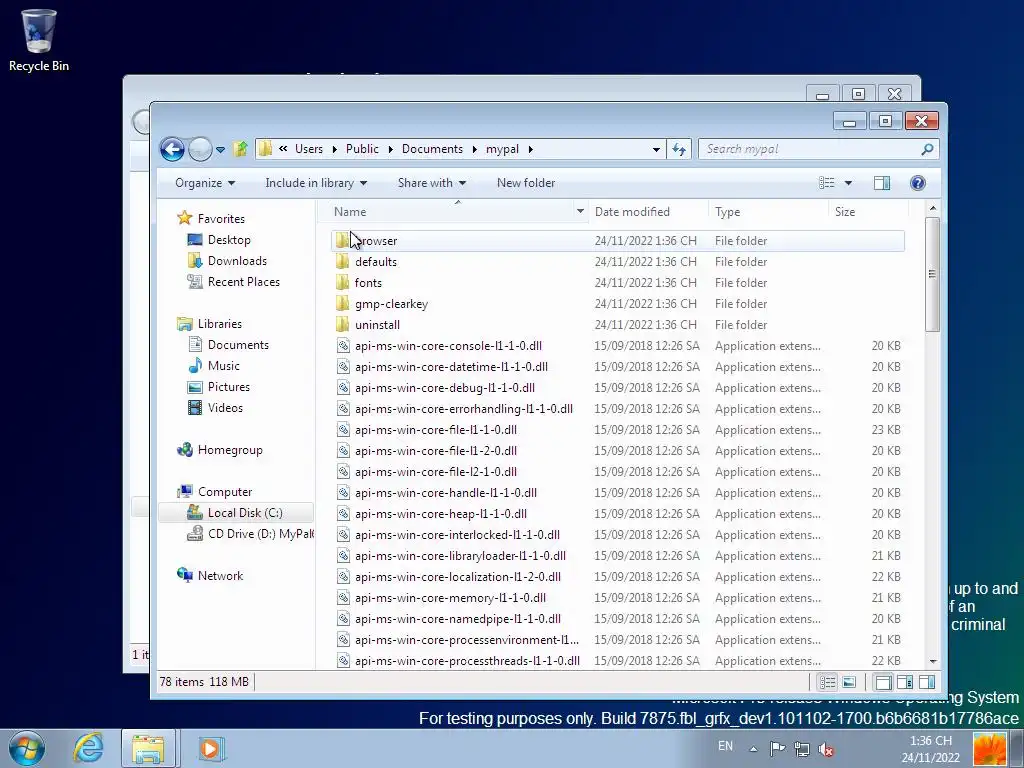This screenshot has width=1024, height=768.
Task: Open the Name column filter dropdown
Action: [x=580, y=212]
